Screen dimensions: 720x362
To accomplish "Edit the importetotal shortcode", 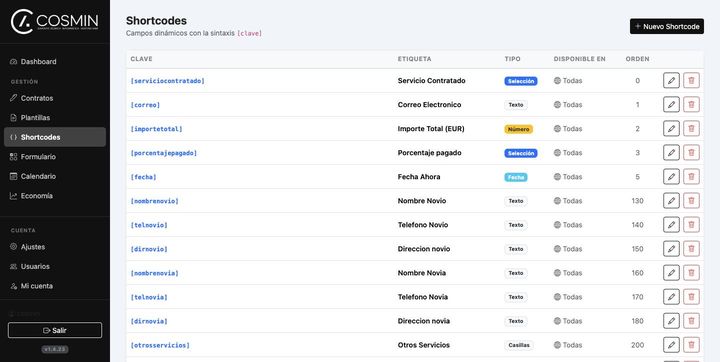I will (671, 129).
